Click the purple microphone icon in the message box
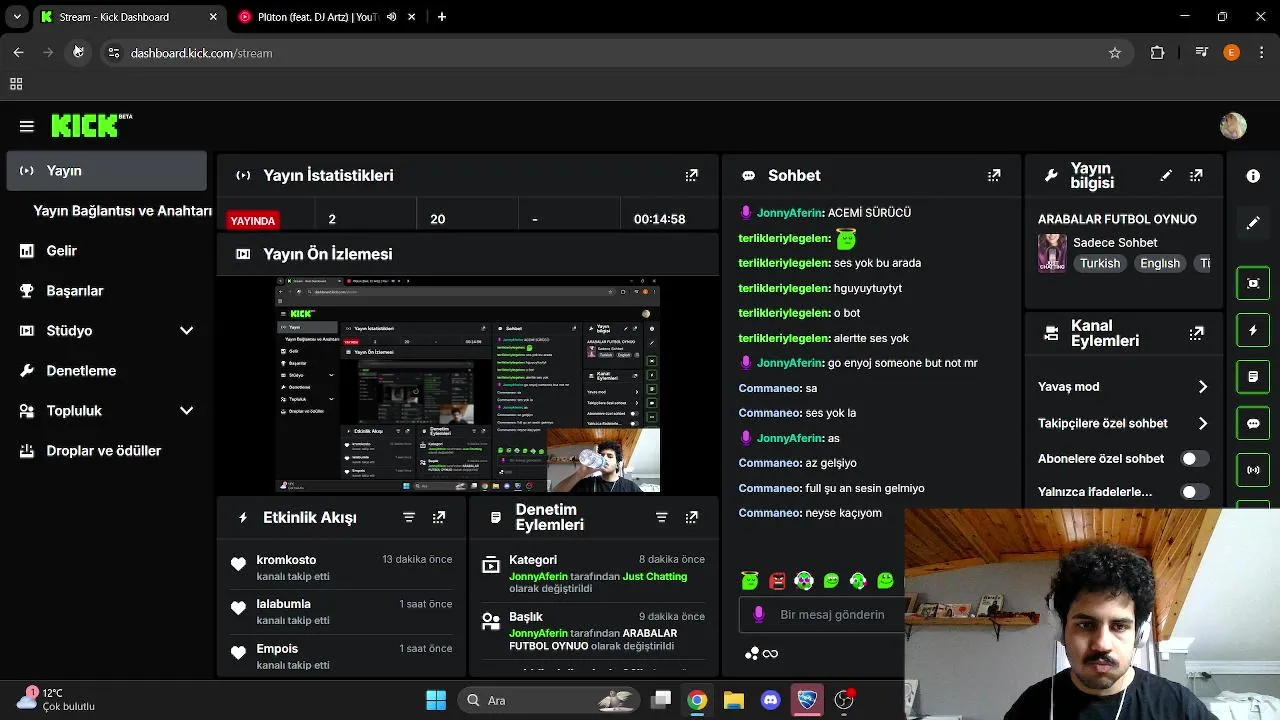1280x720 pixels. pyautogui.click(x=759, y=614)
